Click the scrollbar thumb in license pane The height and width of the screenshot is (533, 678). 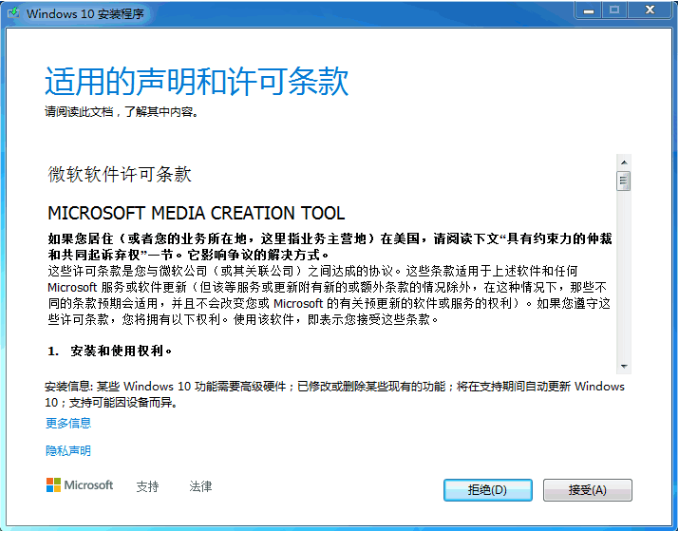624,181
